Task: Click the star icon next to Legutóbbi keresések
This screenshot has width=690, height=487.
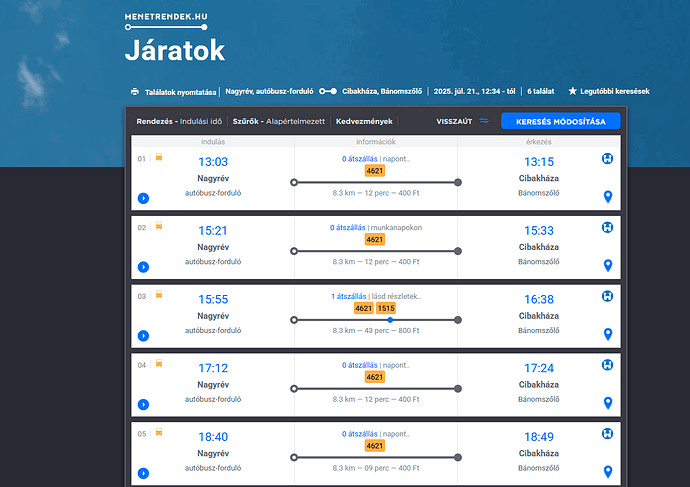Action: (x=573, y=91)
